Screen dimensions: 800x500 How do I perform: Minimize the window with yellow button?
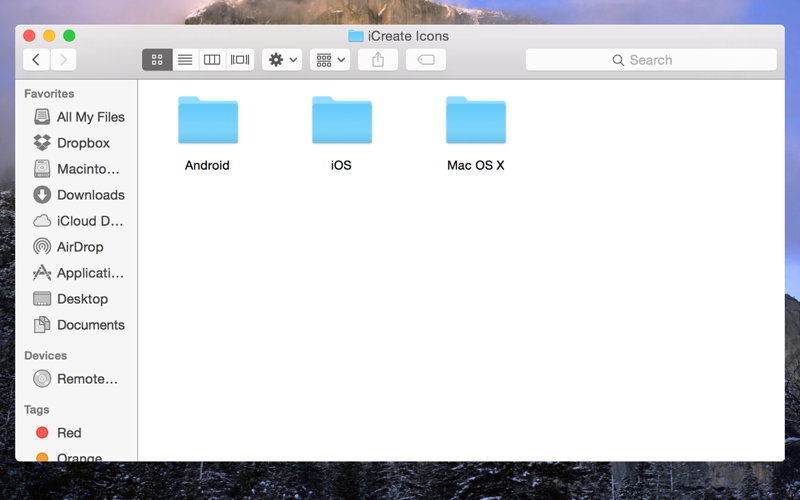click(x=49, y=36)
